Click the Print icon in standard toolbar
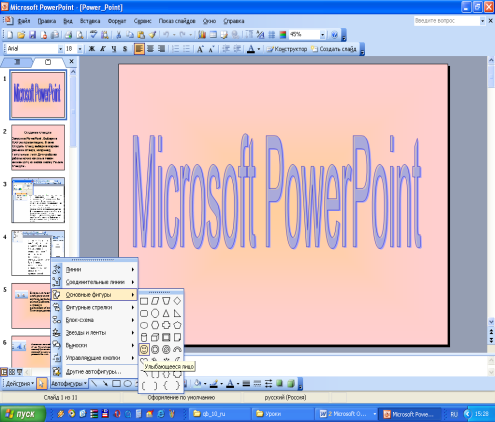Screen dimensions: 495x422 [68, 35]
